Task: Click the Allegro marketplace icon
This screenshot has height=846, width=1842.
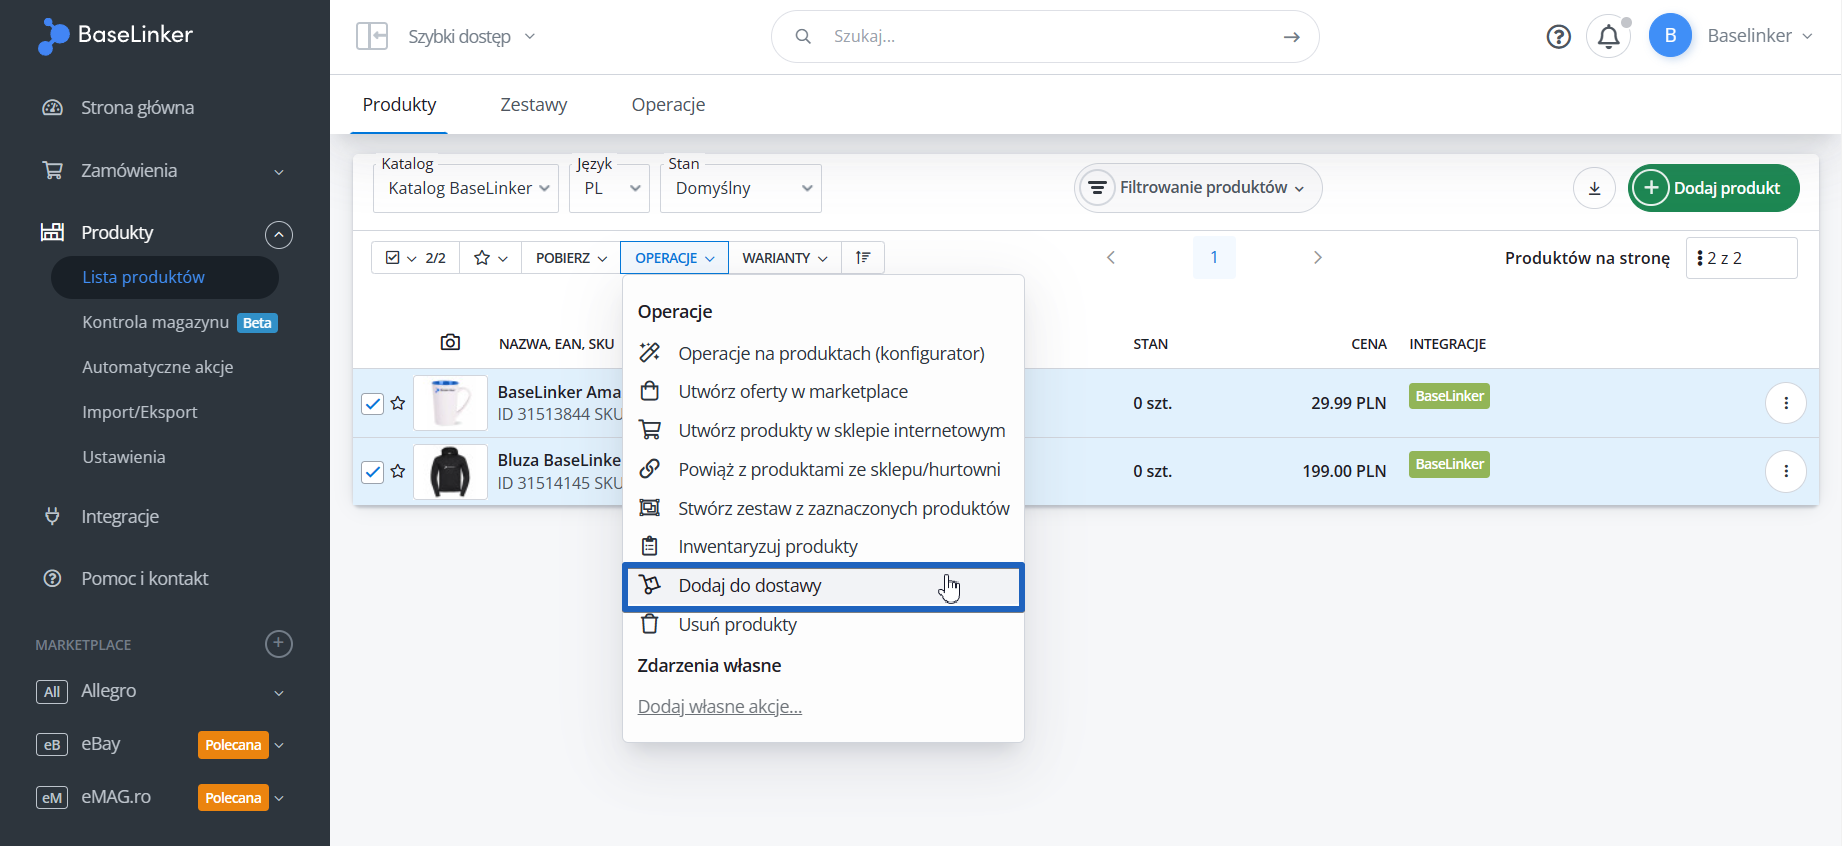Action: tap(52, 692)
